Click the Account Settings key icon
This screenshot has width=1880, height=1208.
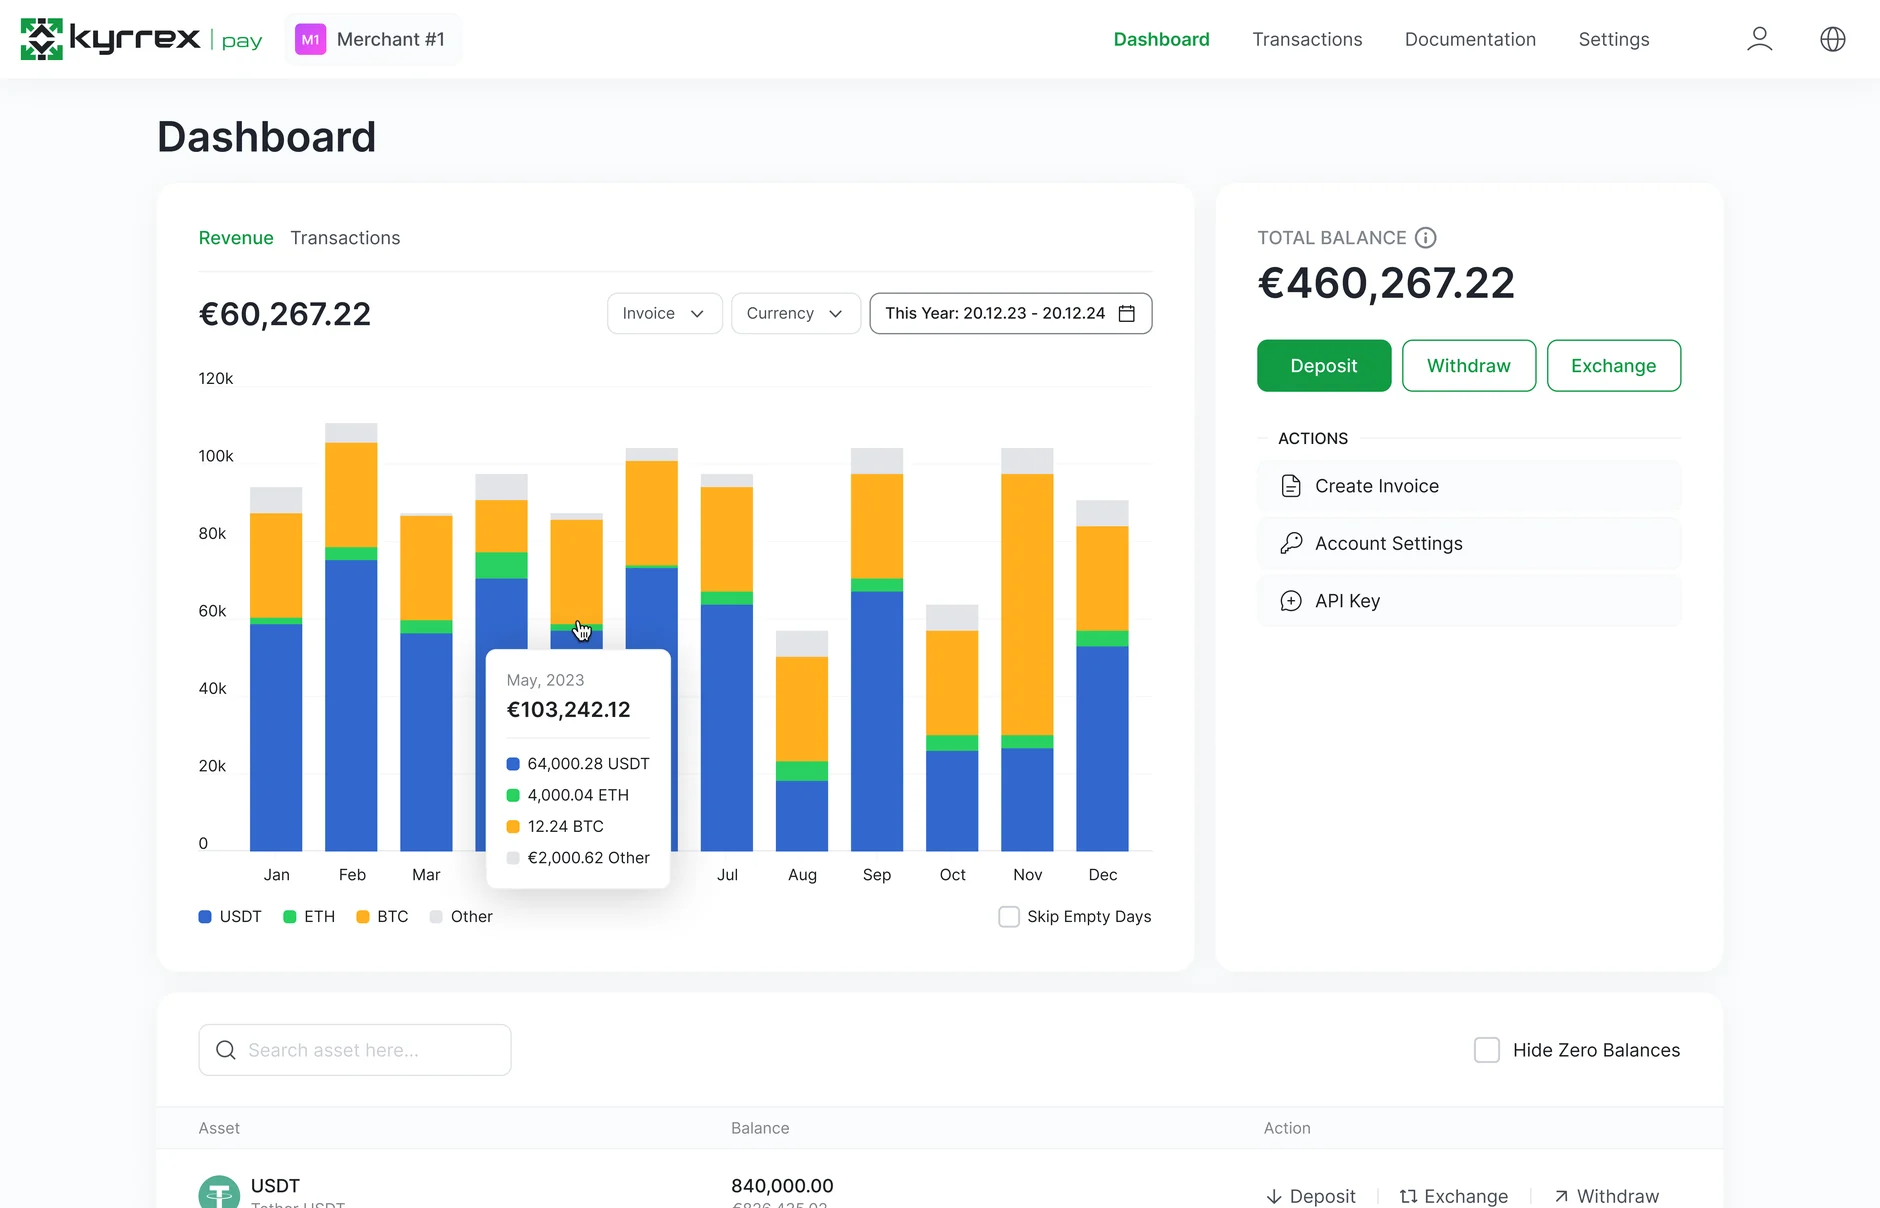pyautogui.click(x=1291, y=543)
